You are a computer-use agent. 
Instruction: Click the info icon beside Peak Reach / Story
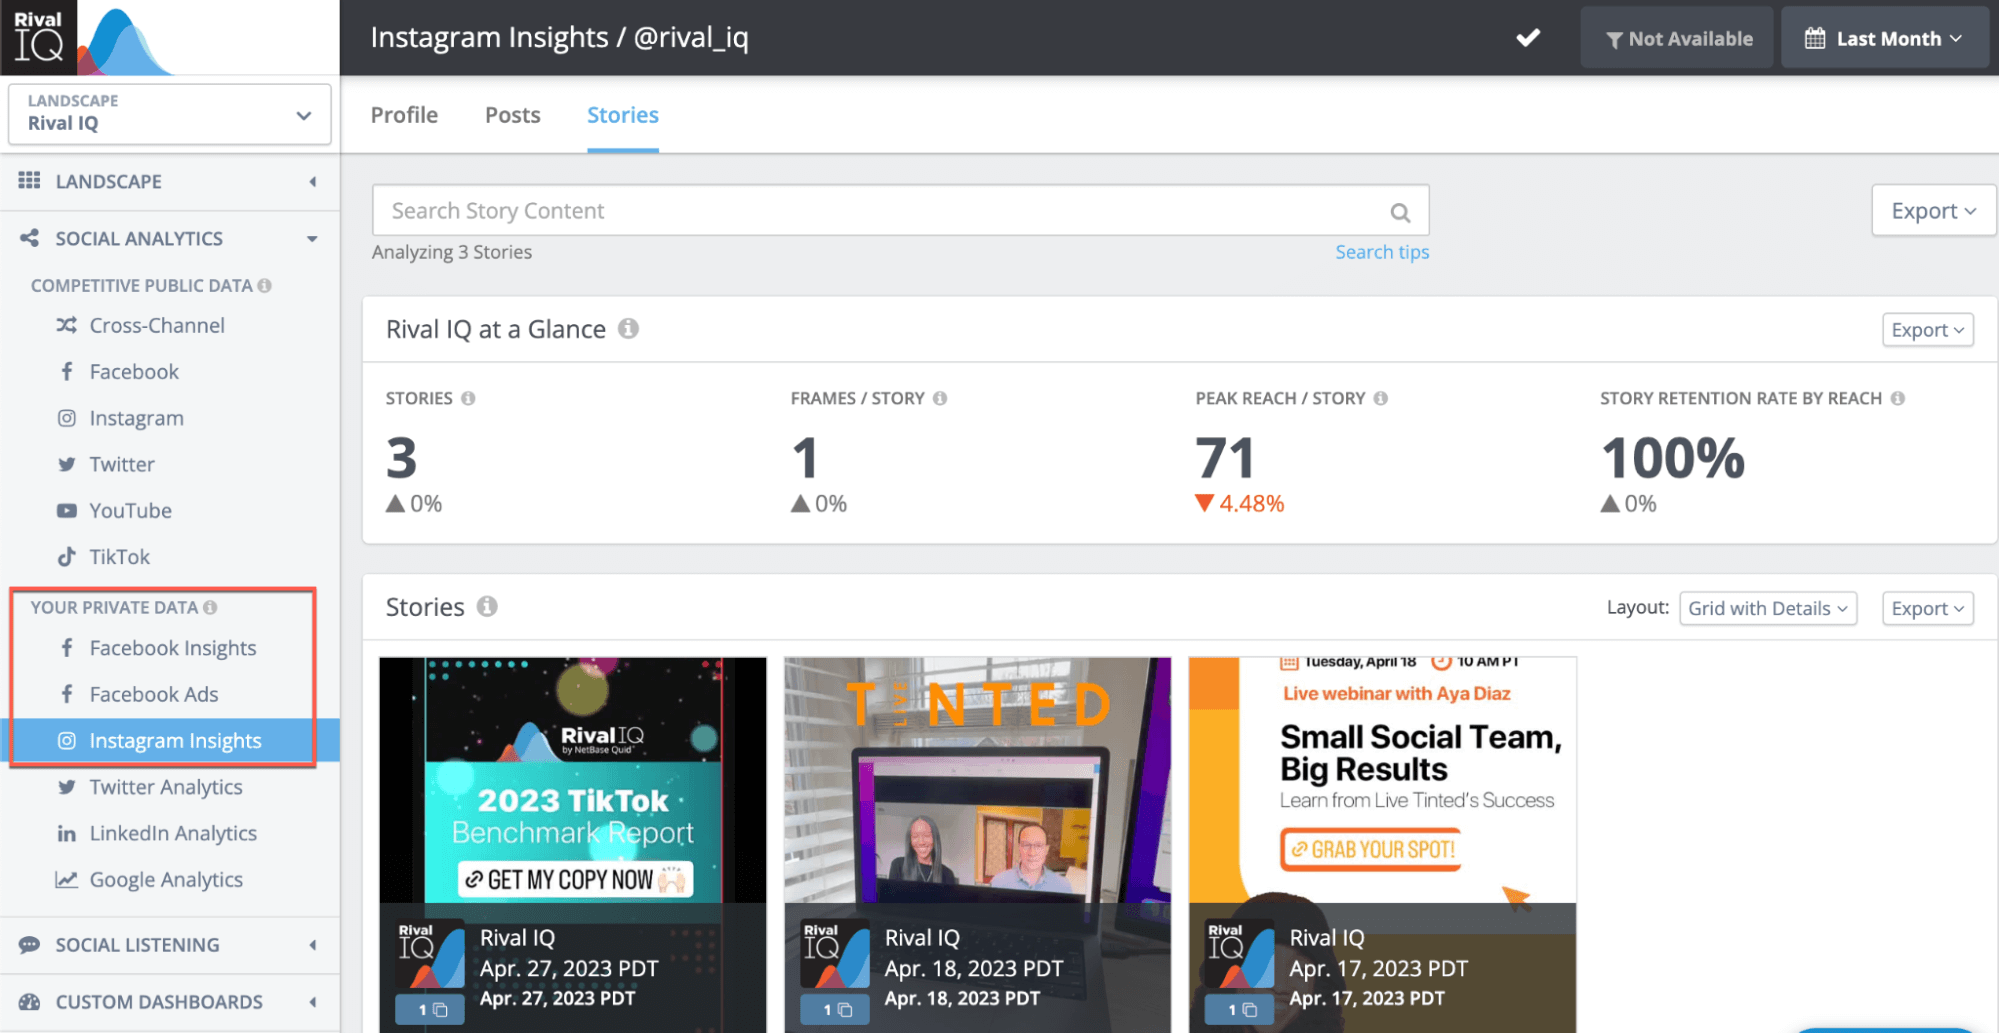1381,398
